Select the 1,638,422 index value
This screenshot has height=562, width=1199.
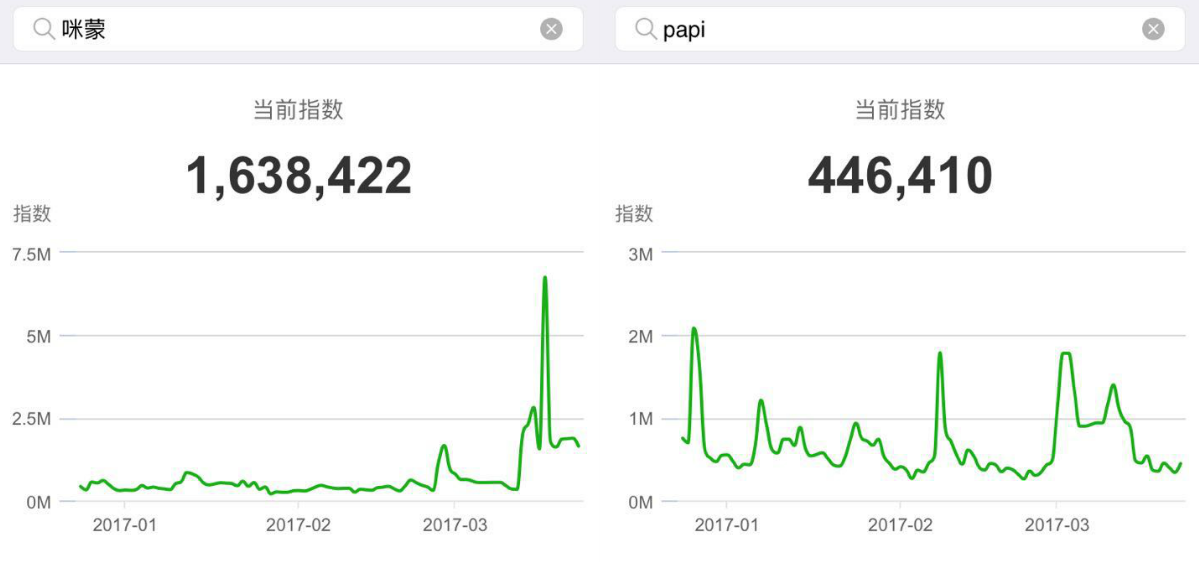tap(299, 176)
